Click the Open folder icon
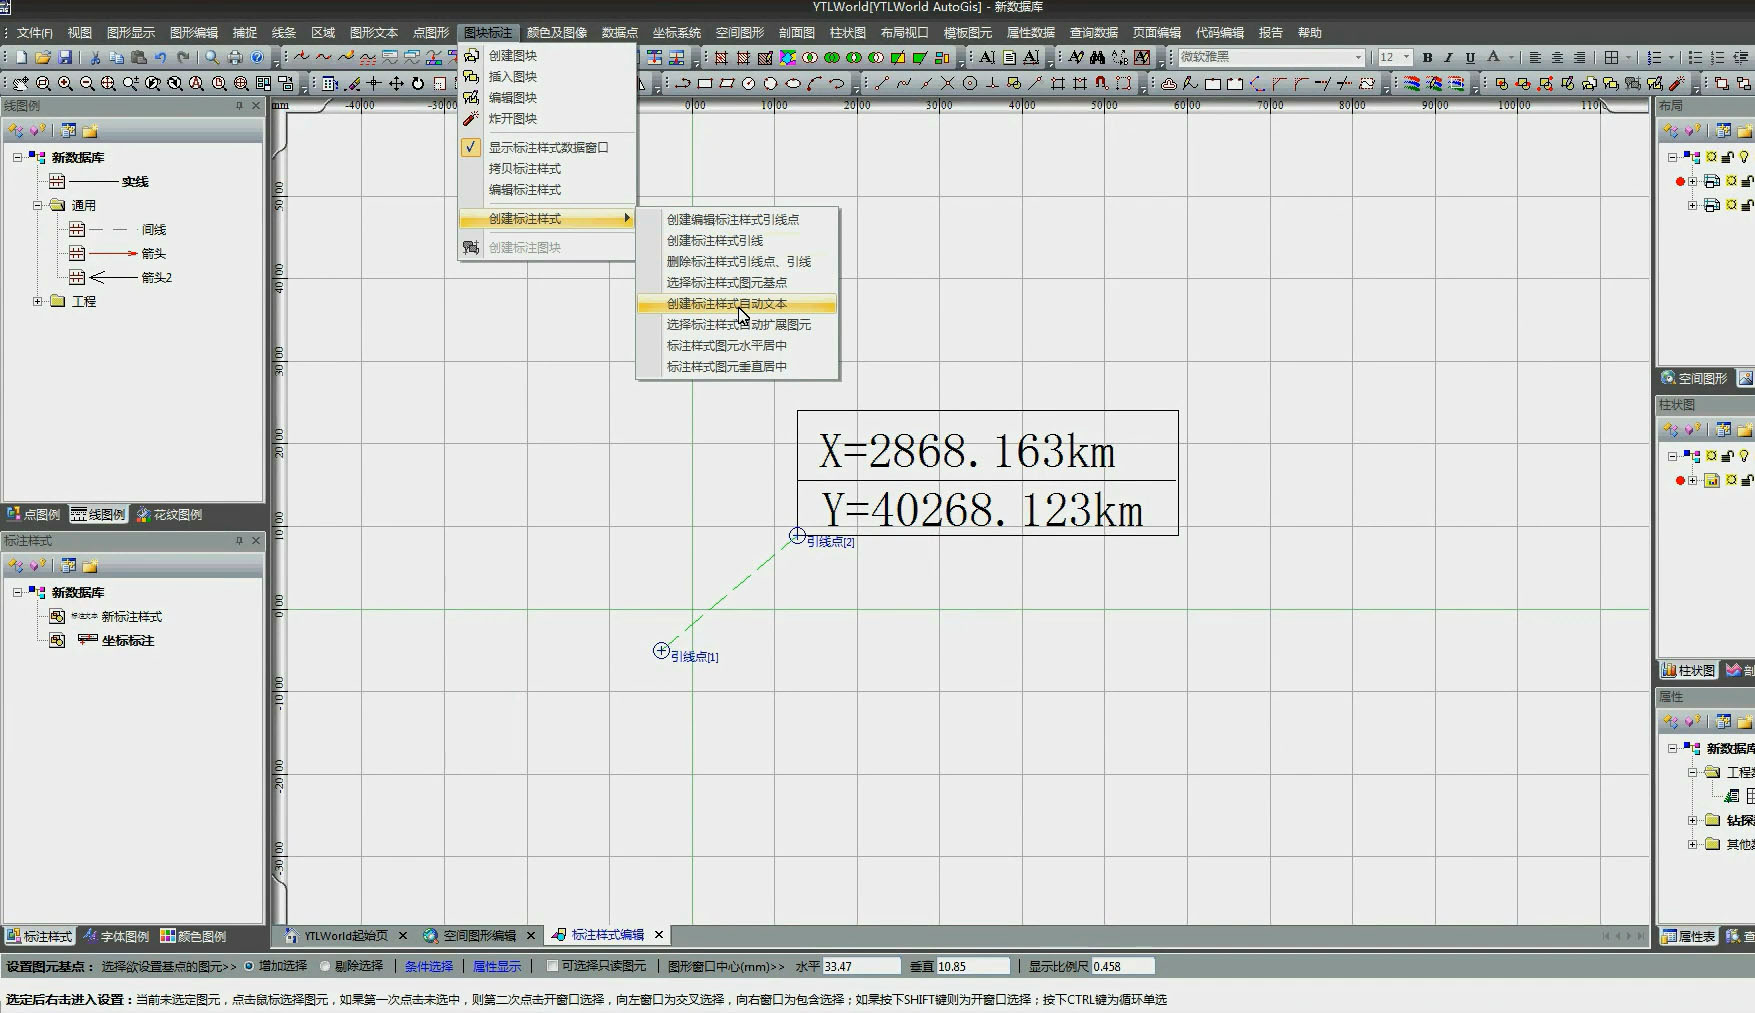The height and width of the screenshot is (1013, 1755). pos(43,57)
